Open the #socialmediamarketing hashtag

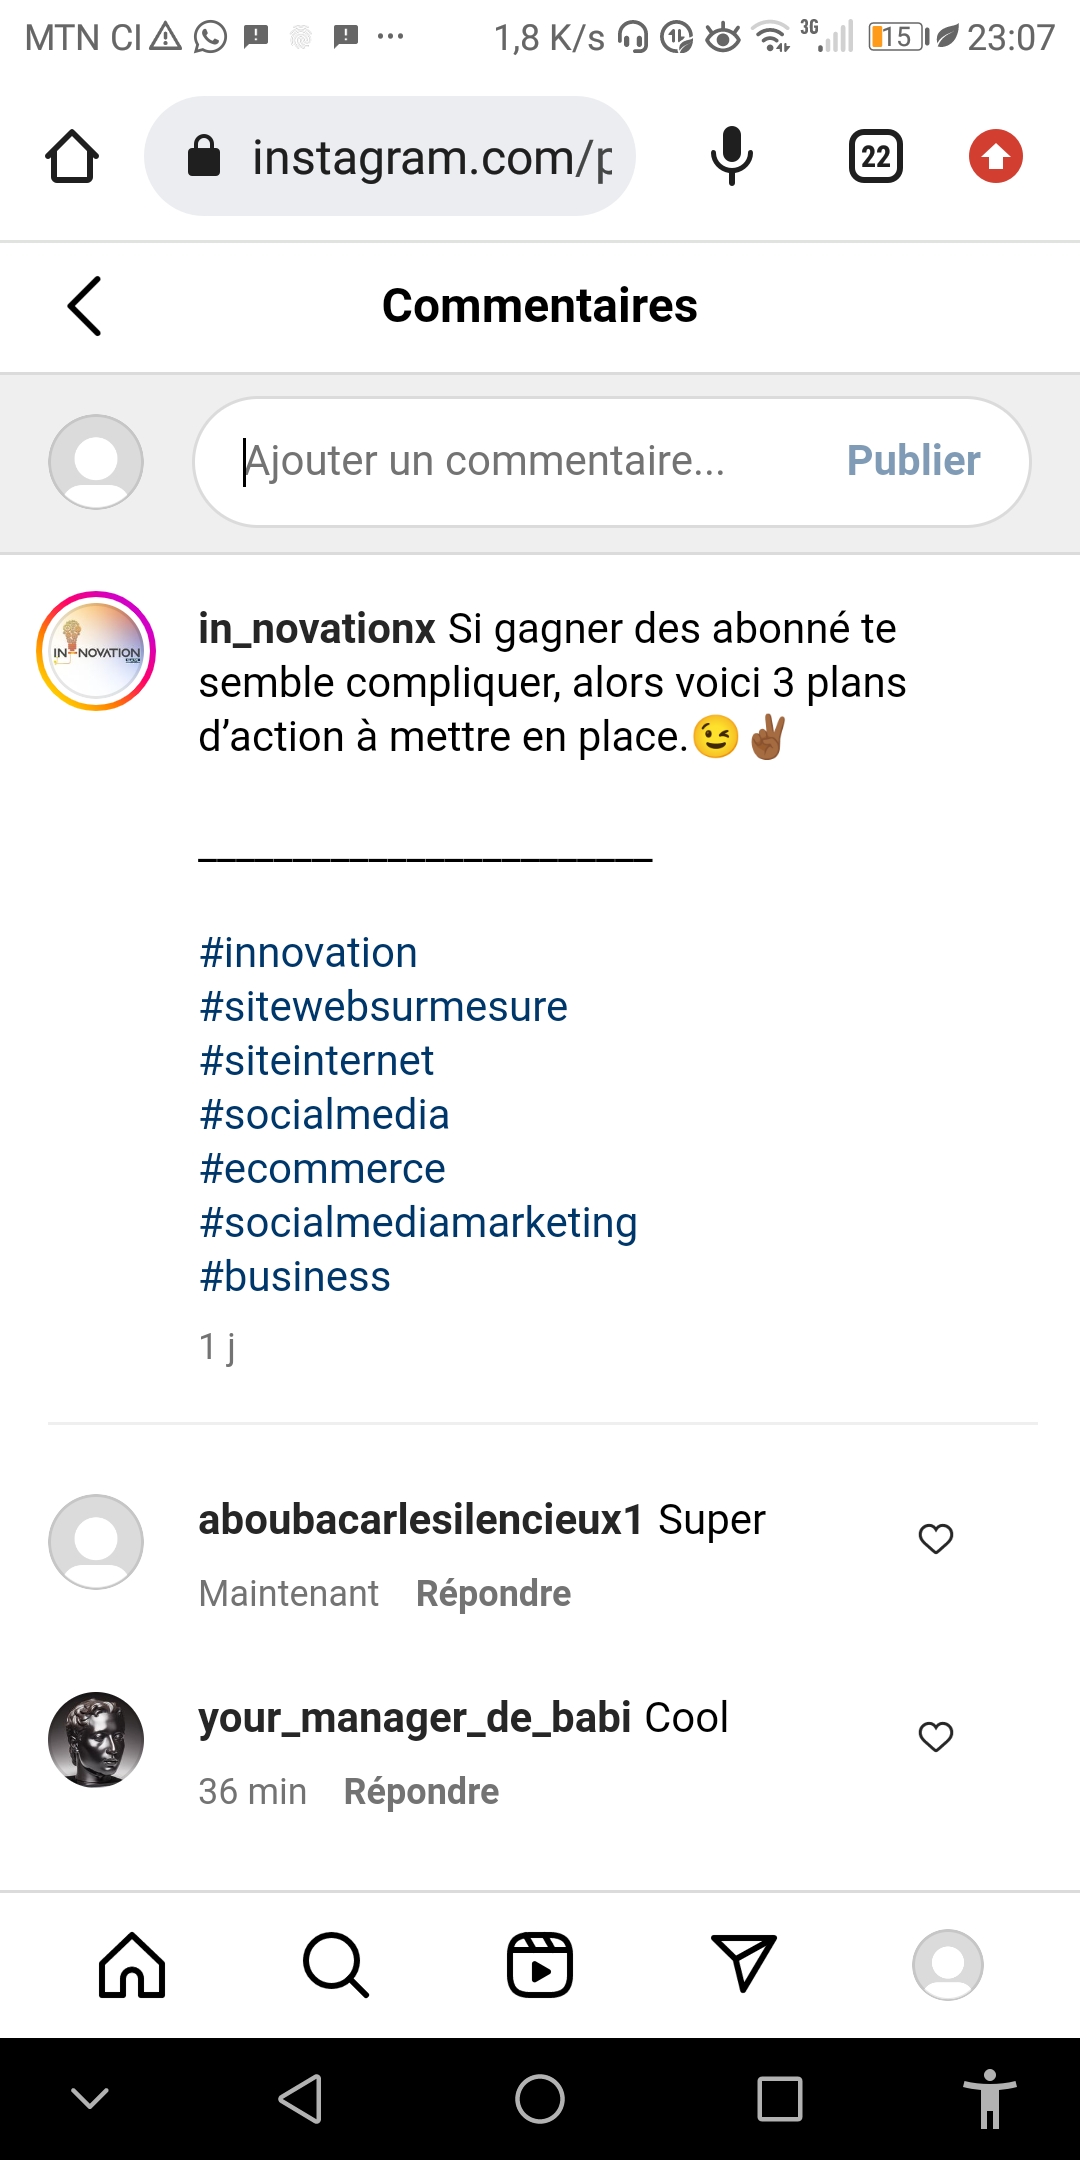pos(418,1223)
